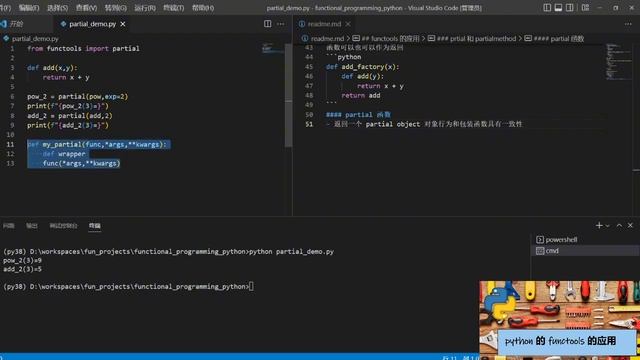The height and width of the screenshot is (360, 640).
Task: Select the readme.md editor tab
Action: (324, 24)
